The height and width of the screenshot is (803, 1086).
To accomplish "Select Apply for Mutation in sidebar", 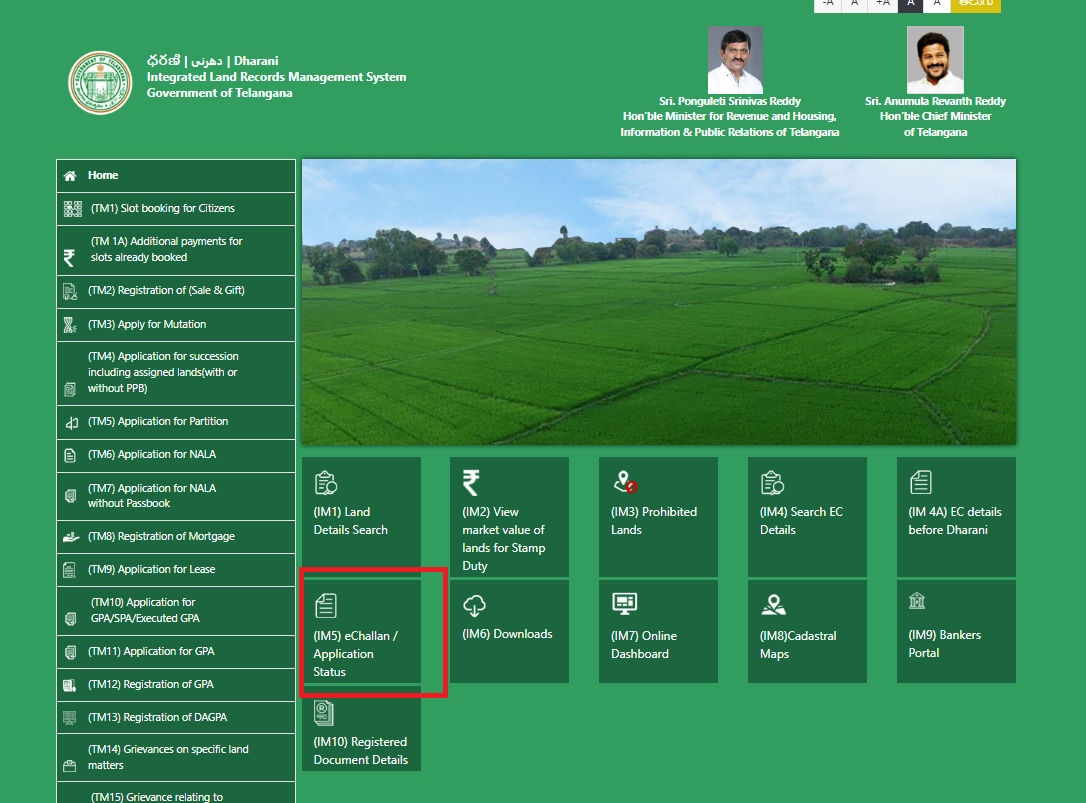I will coord(146,325).
